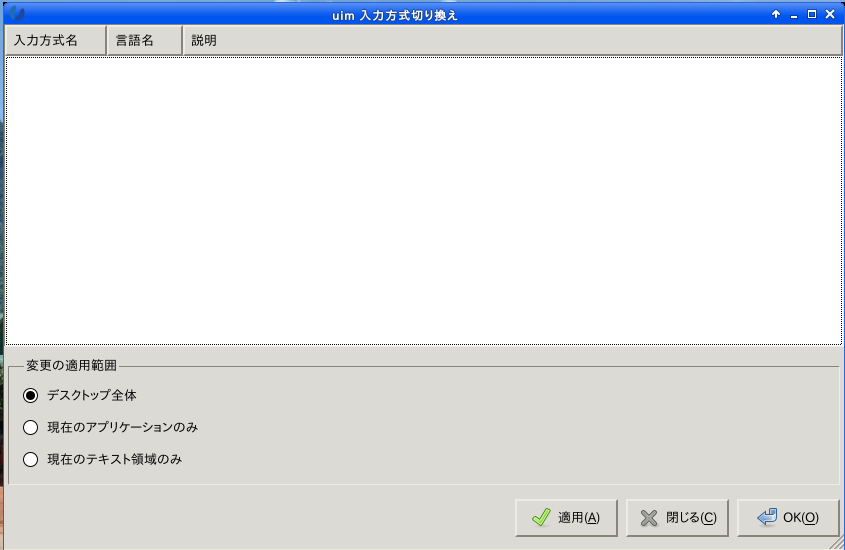The height and width of the screenshot is (550, 845).
Task: Sort by the 入力方式名 column header
Action: pyautogui.click(x=56, y=40)
